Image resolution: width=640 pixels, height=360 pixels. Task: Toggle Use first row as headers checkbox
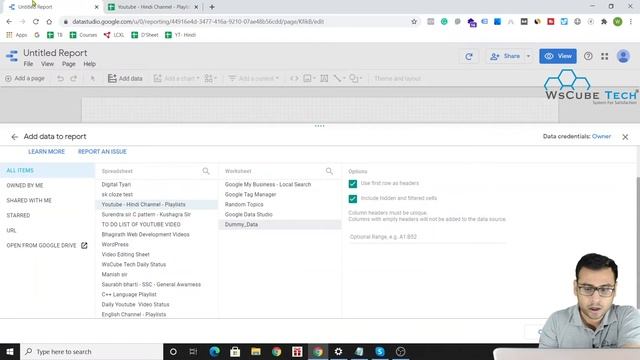[x=353, y=184]
